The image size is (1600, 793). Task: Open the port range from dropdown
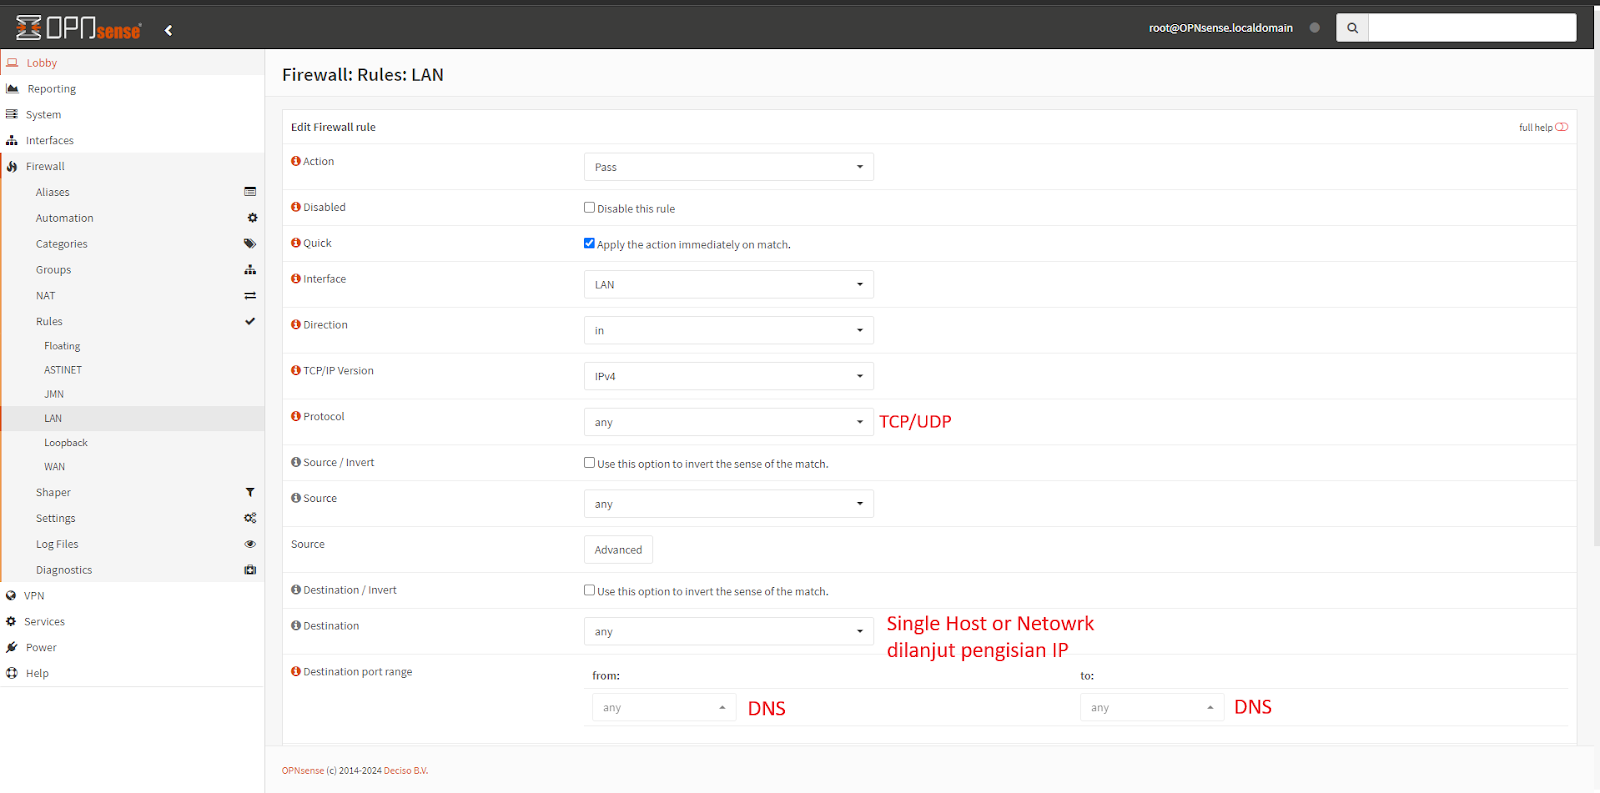(x=664, y=708)
